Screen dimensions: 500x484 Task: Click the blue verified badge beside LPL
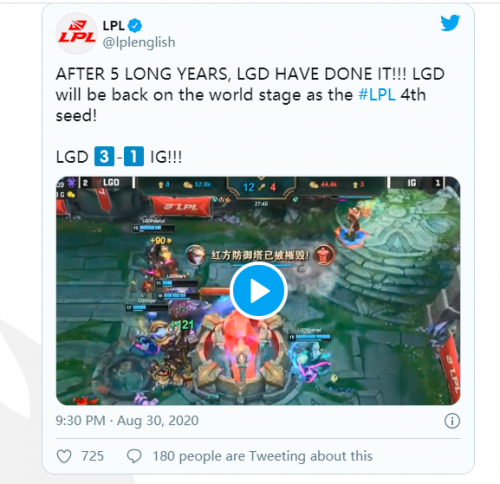[135, 26]
